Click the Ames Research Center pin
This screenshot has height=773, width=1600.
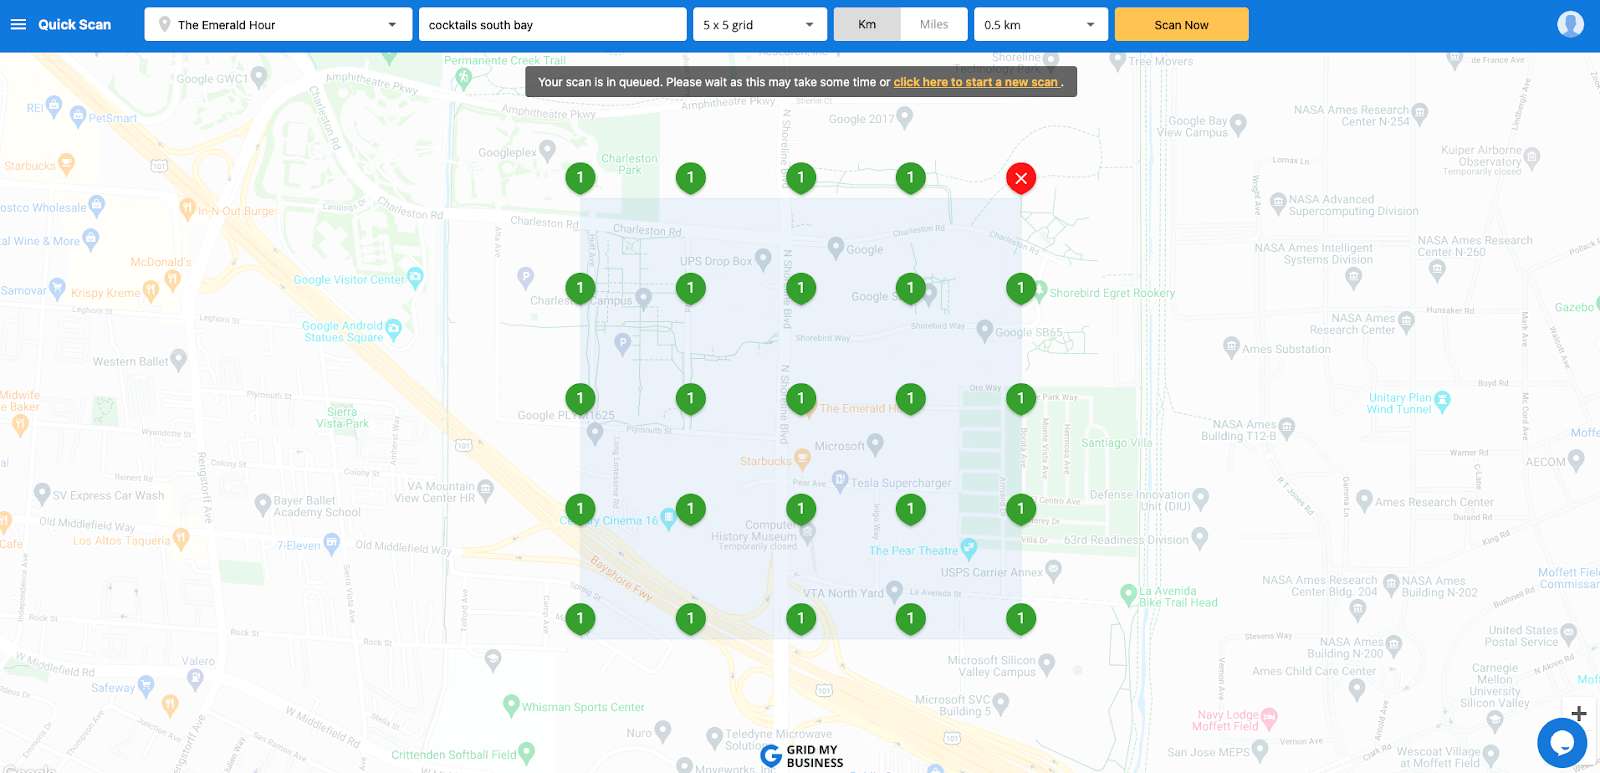1364,500
